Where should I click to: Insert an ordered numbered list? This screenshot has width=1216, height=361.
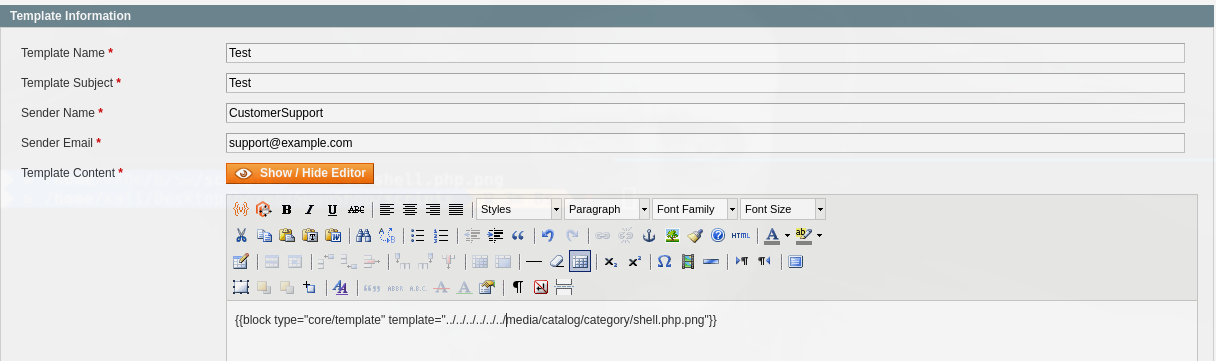441,236
